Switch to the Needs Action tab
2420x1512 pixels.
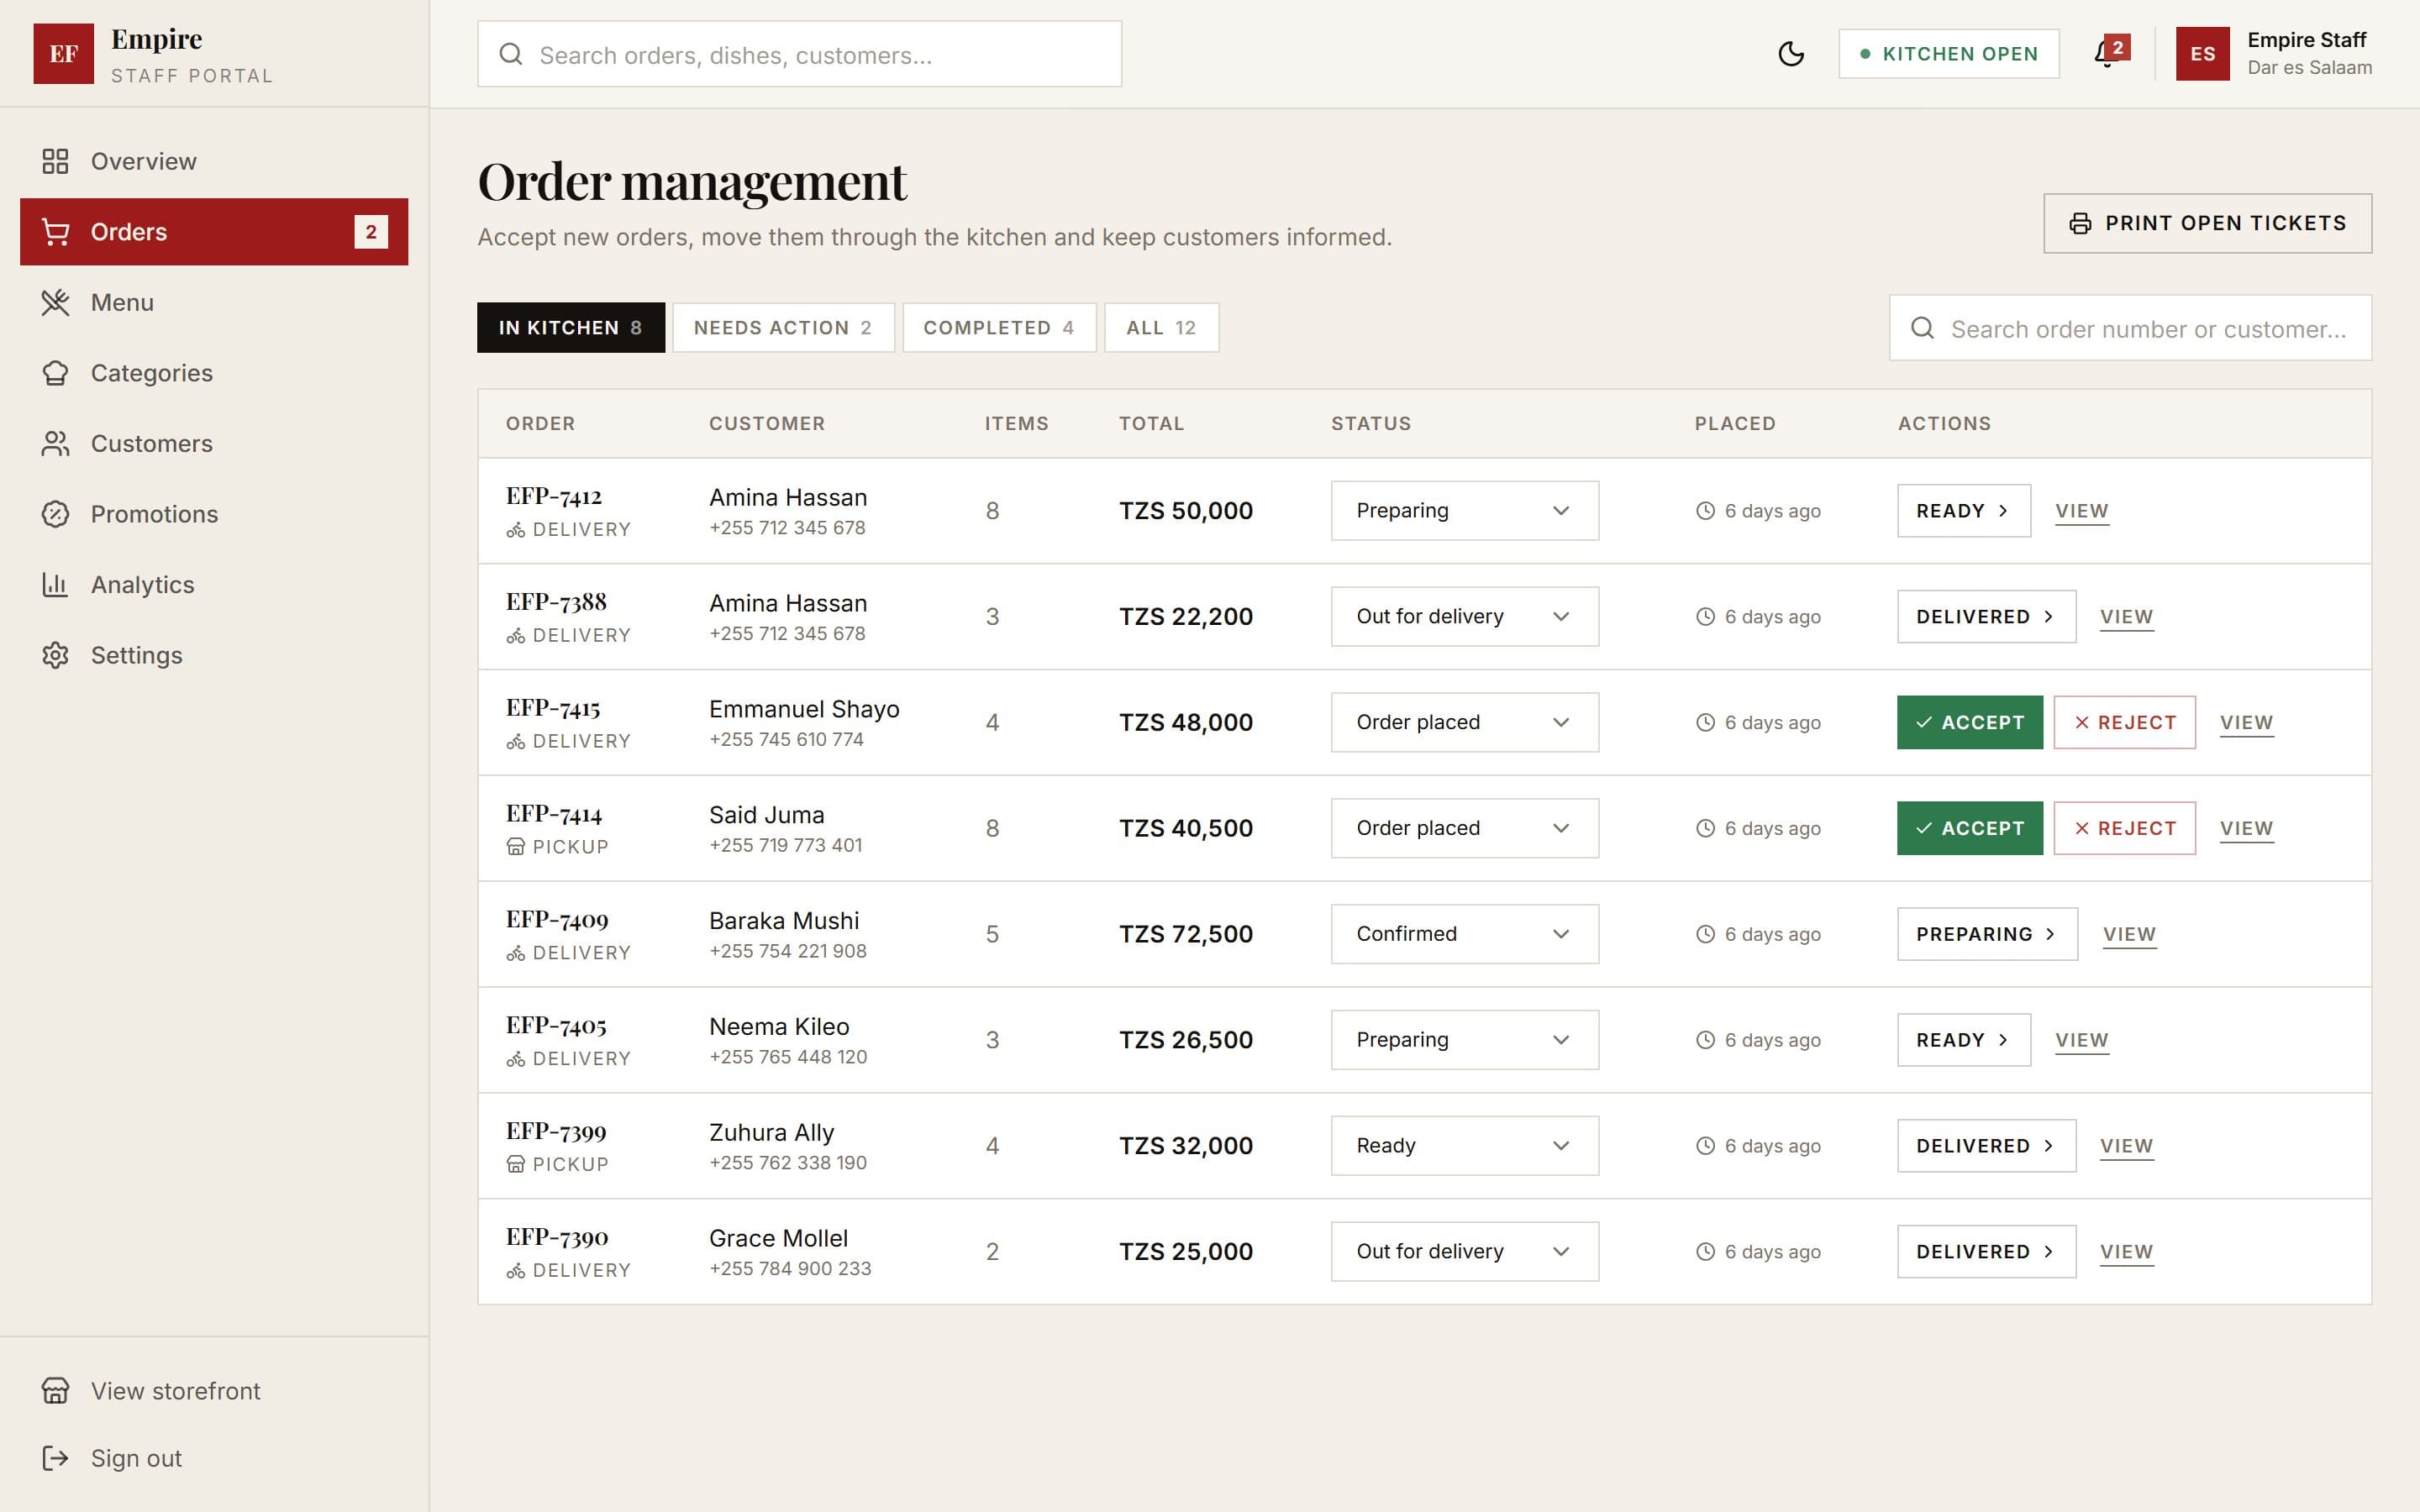click(783, 328)
